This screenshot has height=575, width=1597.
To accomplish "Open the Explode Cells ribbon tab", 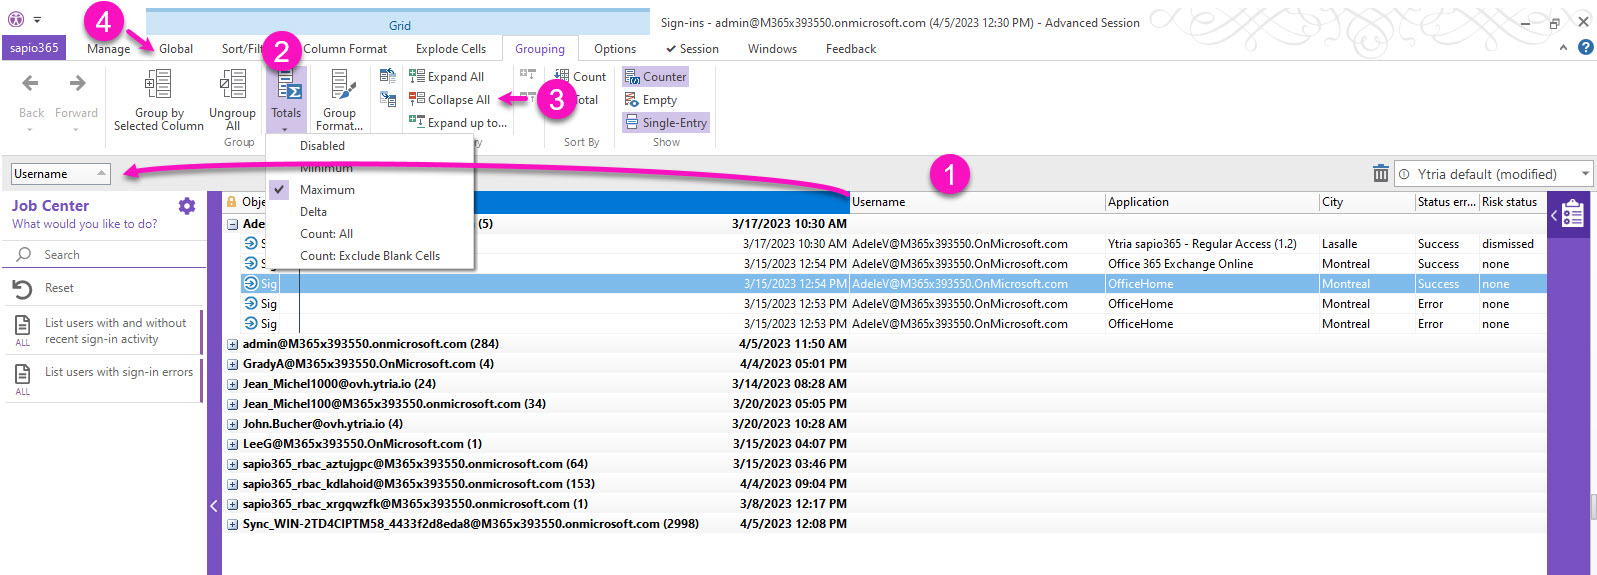I will click(451, 48).
